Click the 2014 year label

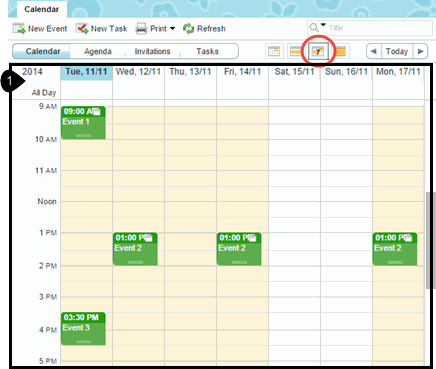click(x=32, y=72)
